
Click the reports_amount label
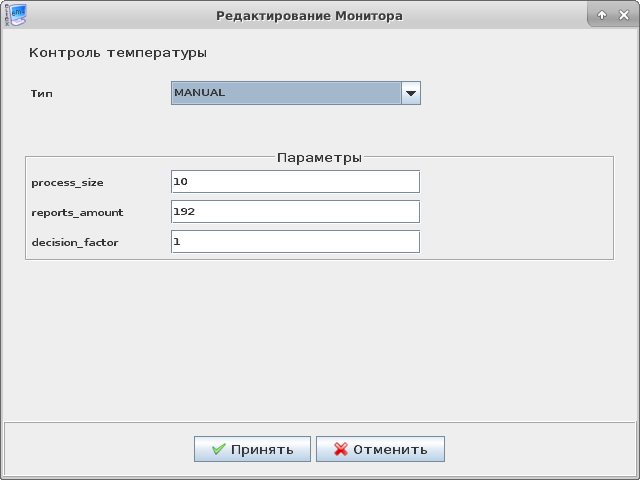click(x=77, y=212)
